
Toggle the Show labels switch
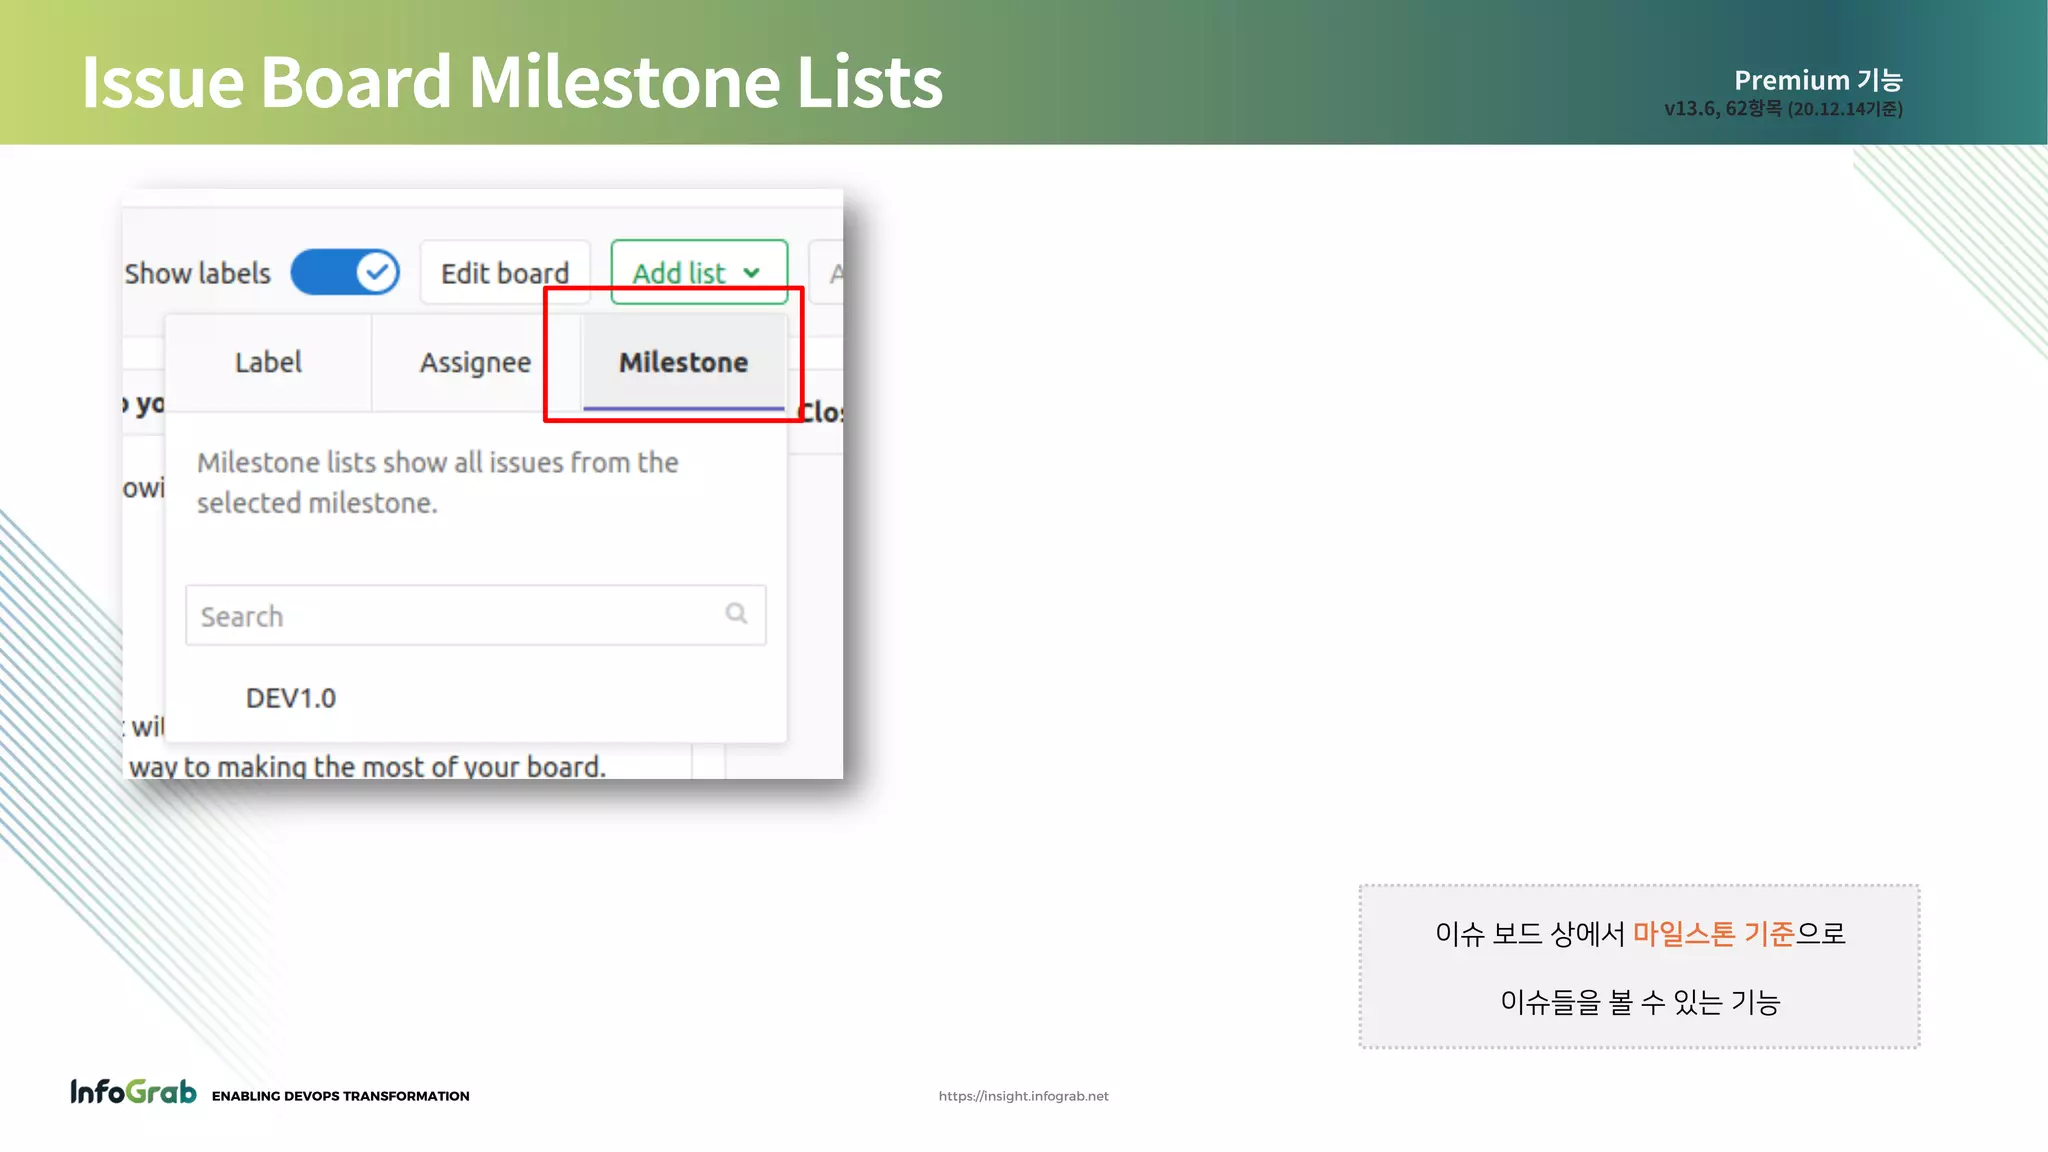(x=345, y=272)
